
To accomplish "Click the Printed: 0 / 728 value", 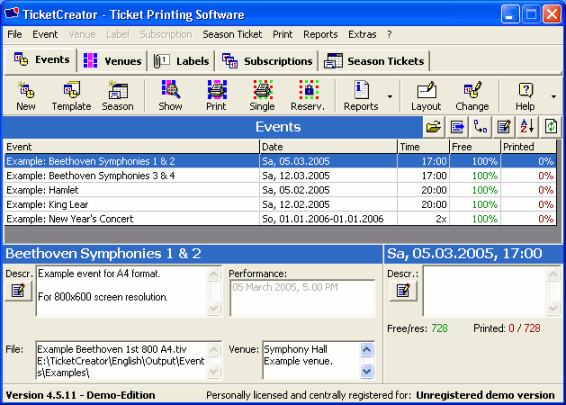I will click(524, 328).
